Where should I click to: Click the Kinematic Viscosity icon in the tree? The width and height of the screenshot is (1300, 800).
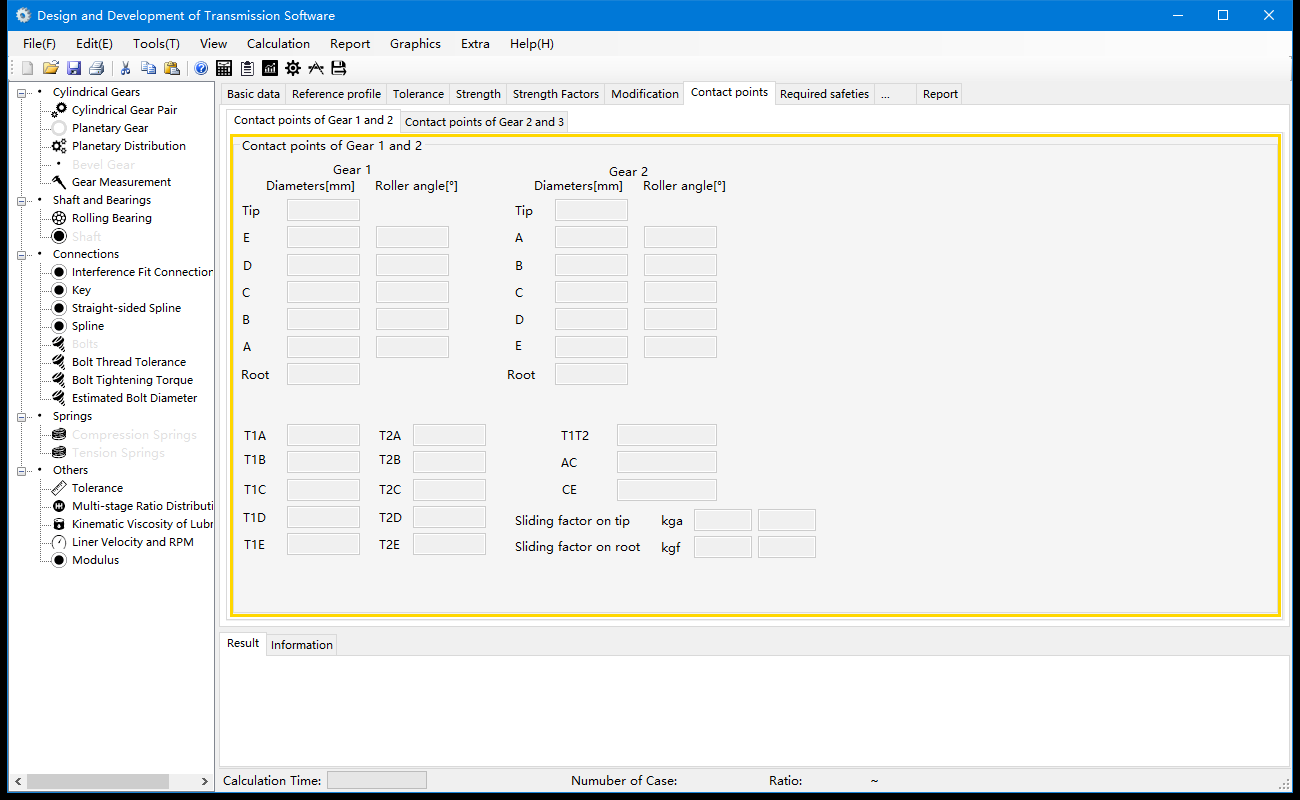pyautogui.click(x=59, y=524)
